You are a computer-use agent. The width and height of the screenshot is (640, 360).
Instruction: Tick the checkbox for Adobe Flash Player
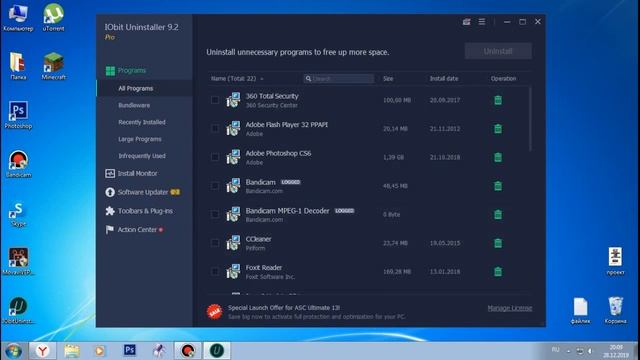click(x=215, y=129)
